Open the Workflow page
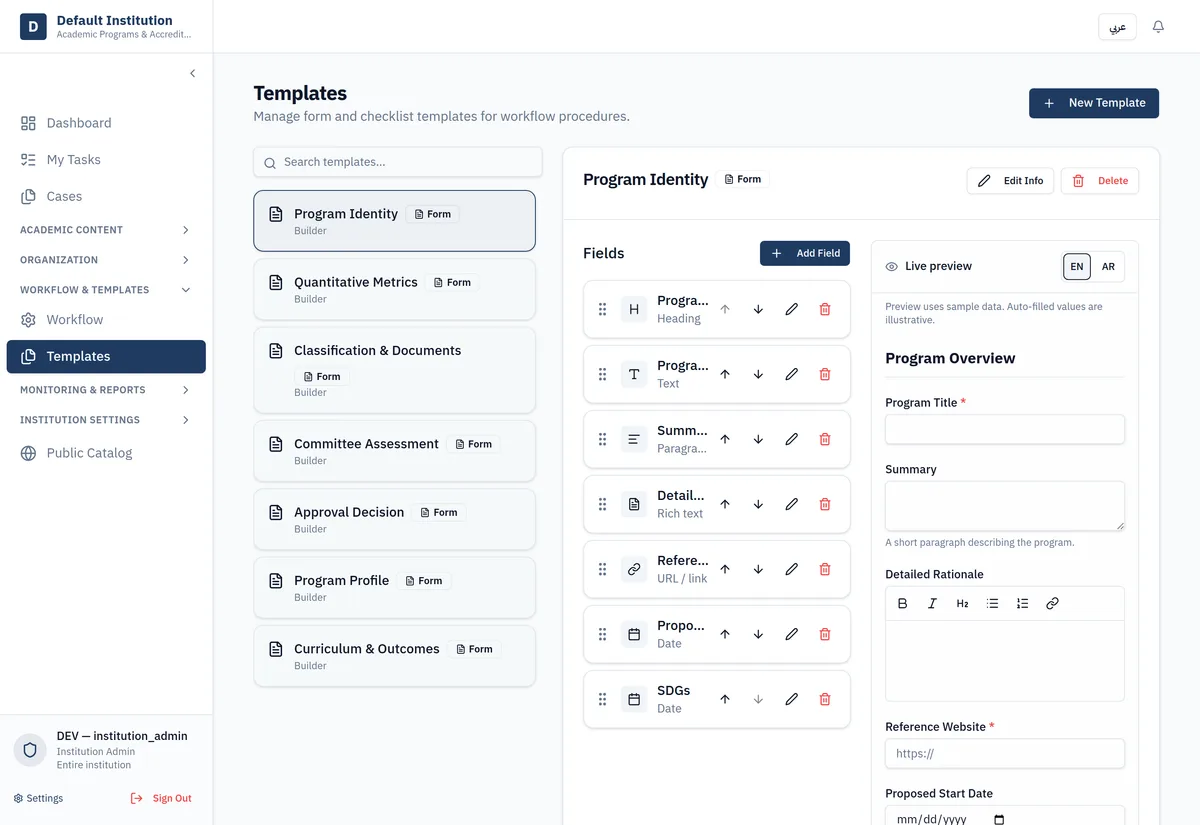 [x=106, y=320]
